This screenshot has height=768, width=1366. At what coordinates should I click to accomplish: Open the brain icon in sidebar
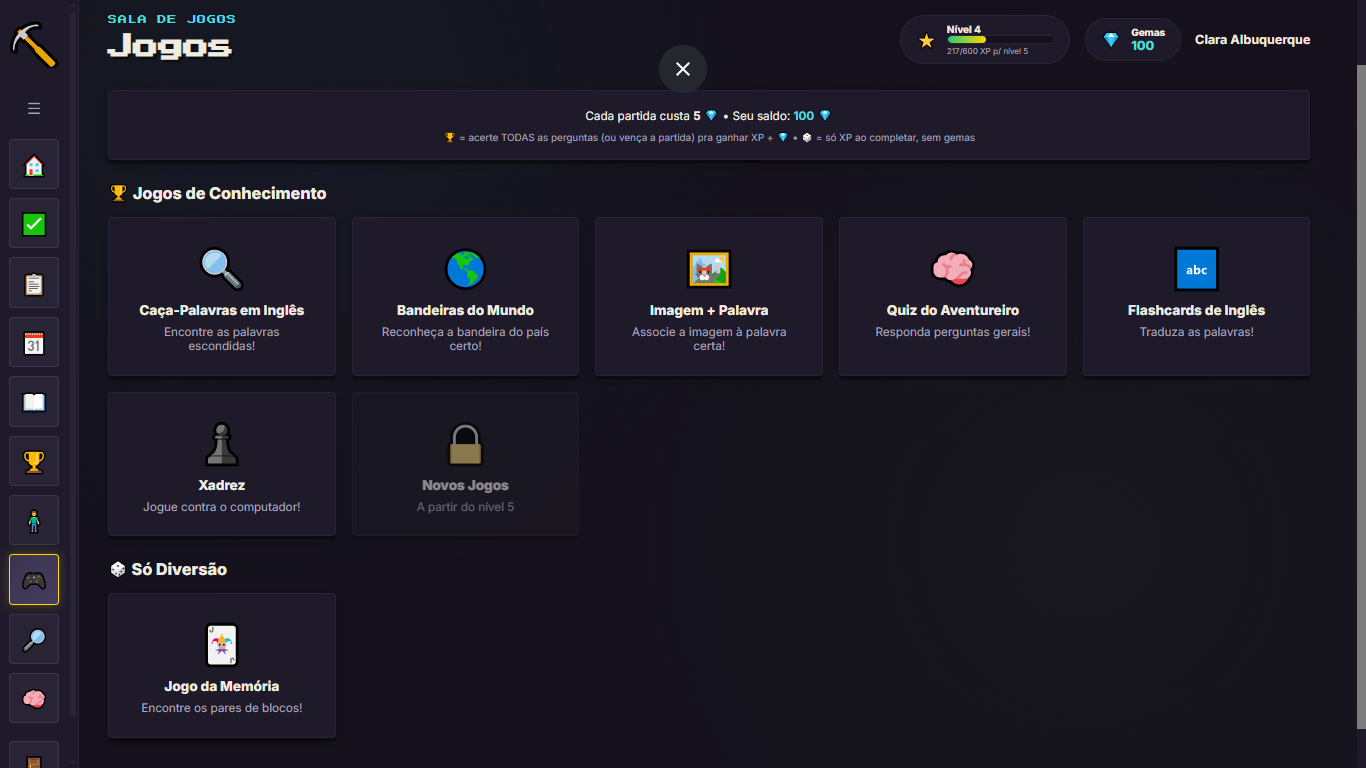pyautogui.click(x=34, y=699)
